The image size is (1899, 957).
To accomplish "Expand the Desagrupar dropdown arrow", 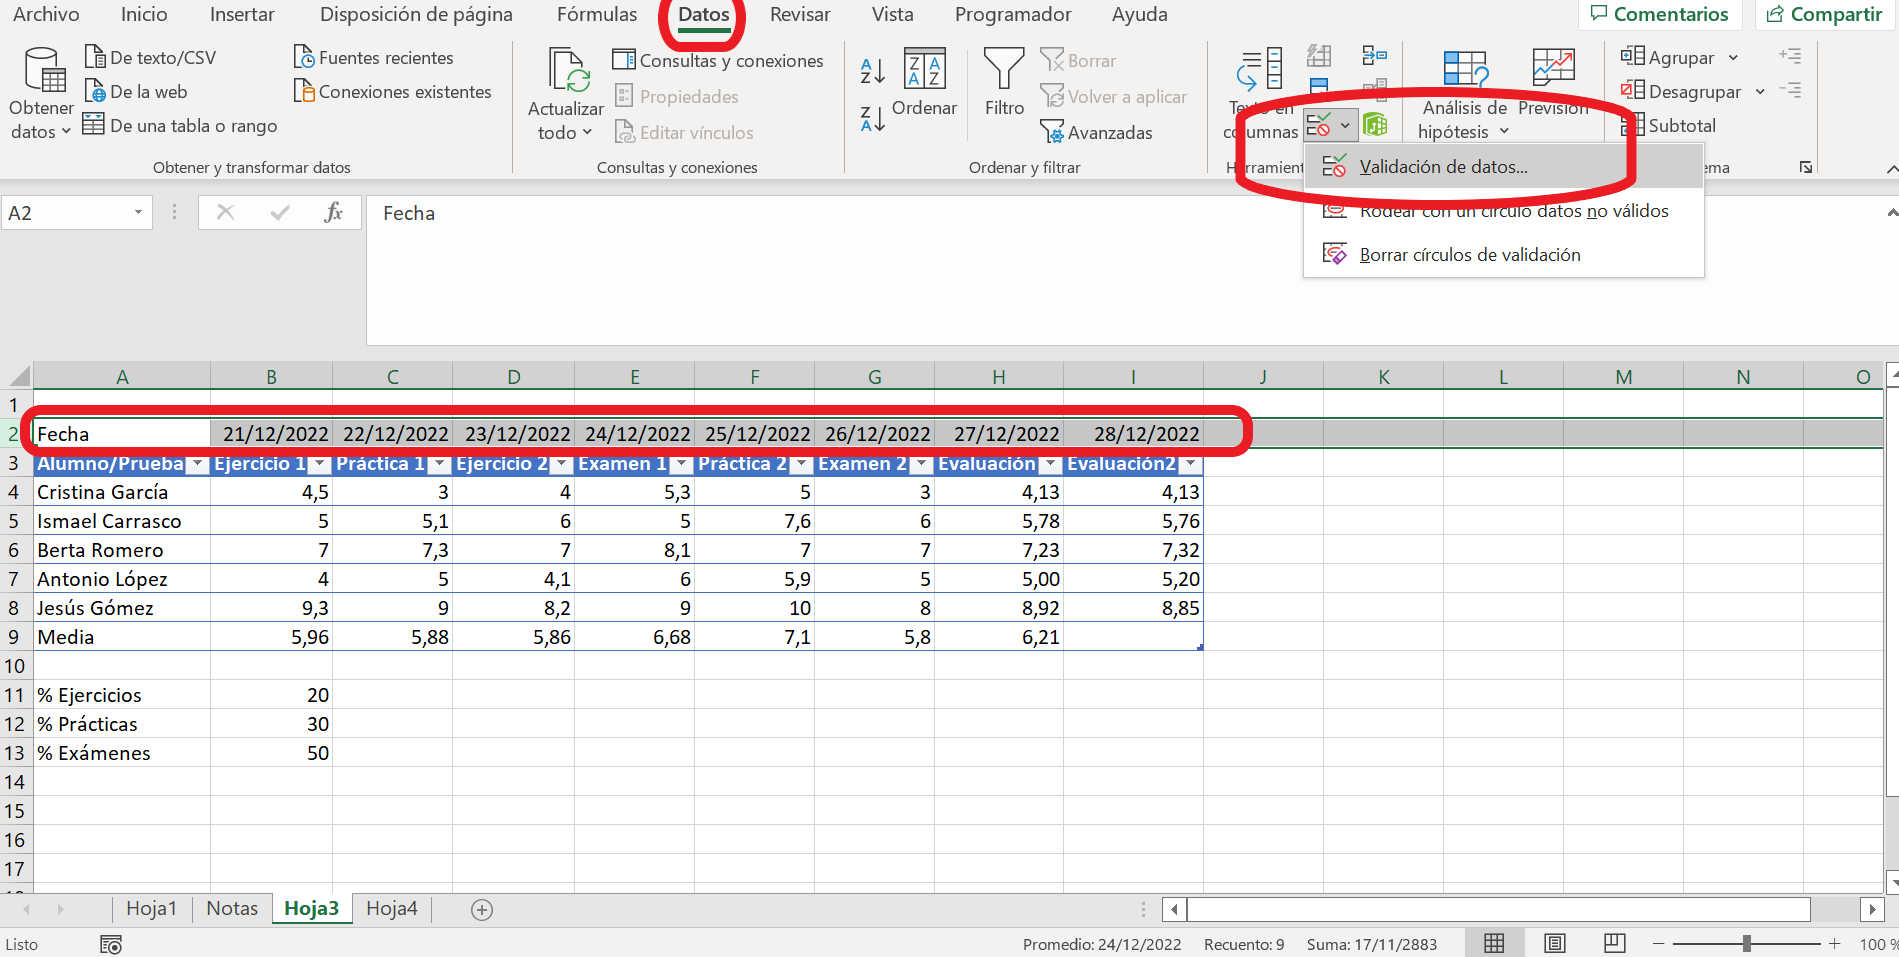I will 1760,91.
